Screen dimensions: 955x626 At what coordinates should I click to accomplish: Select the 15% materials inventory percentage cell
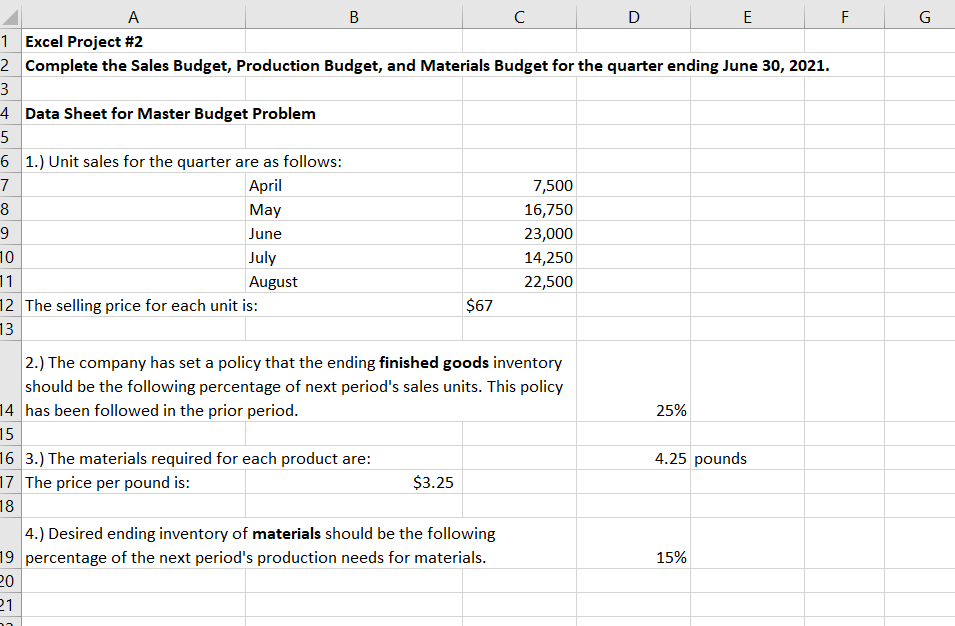[633, 543]
